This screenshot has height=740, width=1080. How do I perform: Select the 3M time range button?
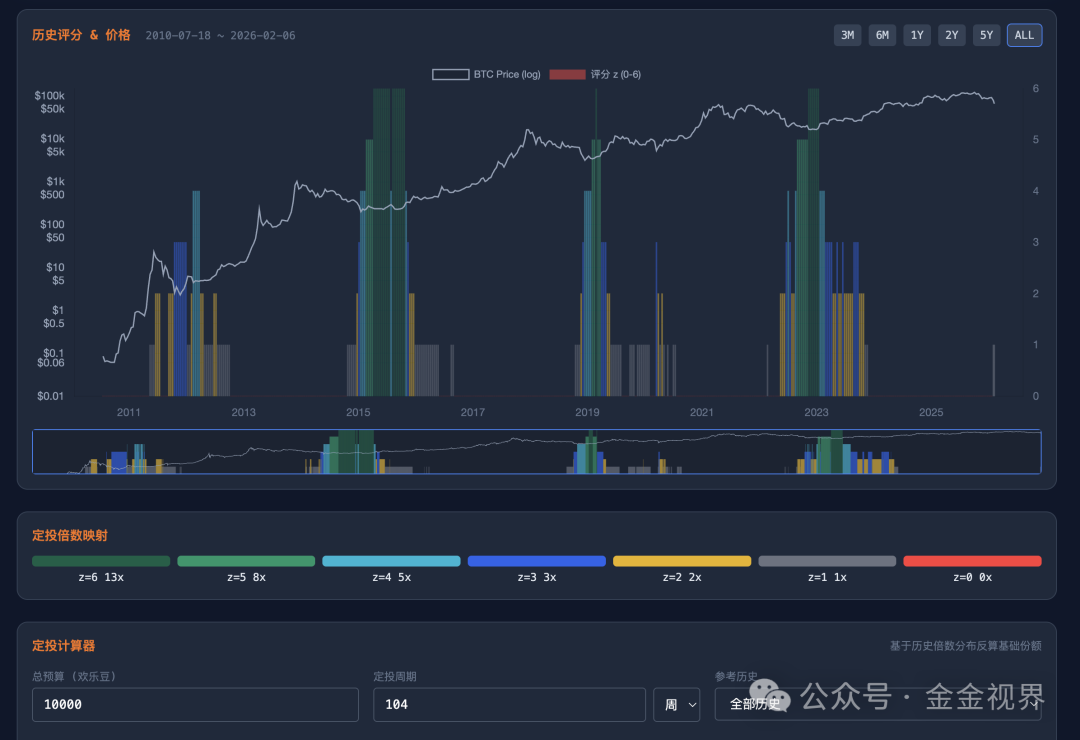[847, 35]
